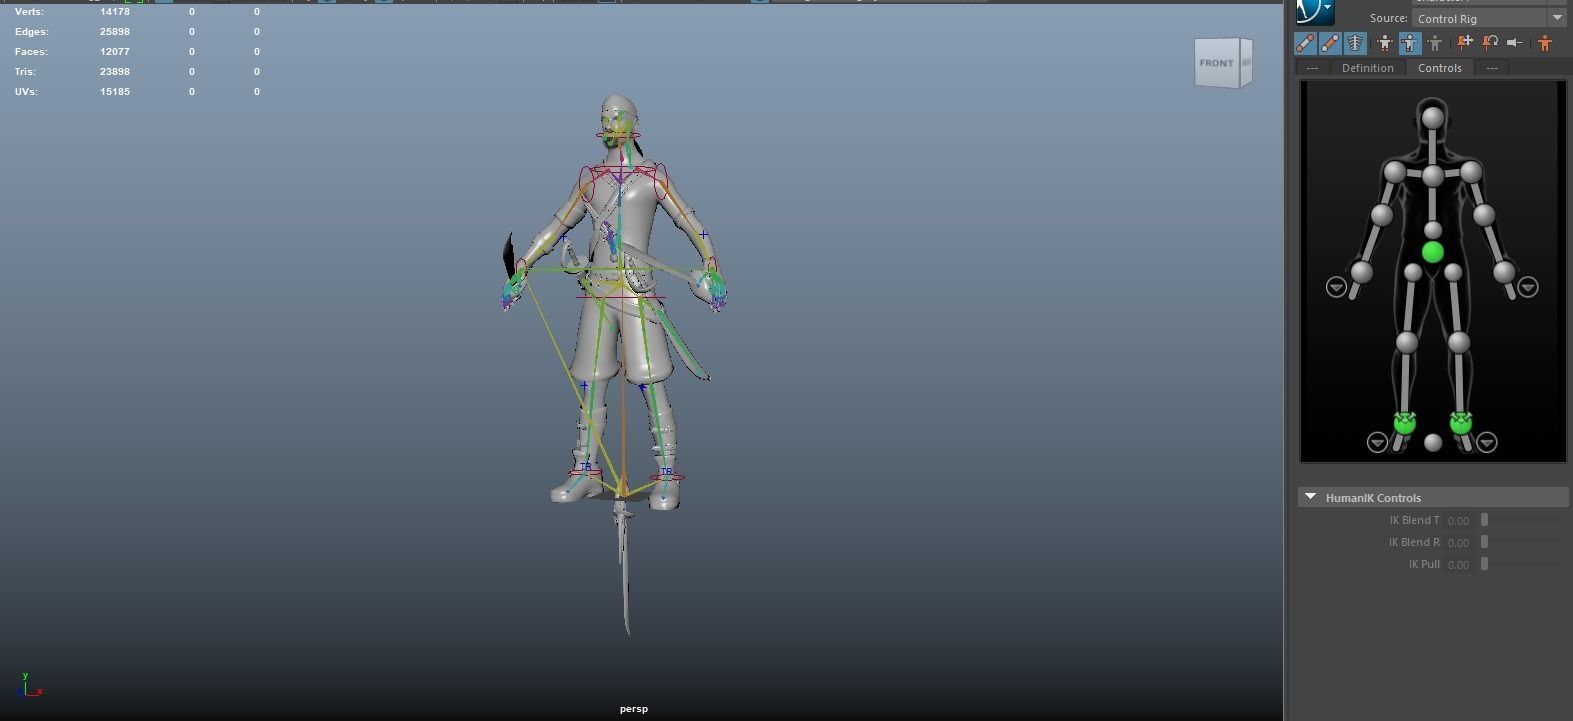Select the chest effector between the shoulders
Viewport: 1573px width, 721px height.
pos(1433,177)
